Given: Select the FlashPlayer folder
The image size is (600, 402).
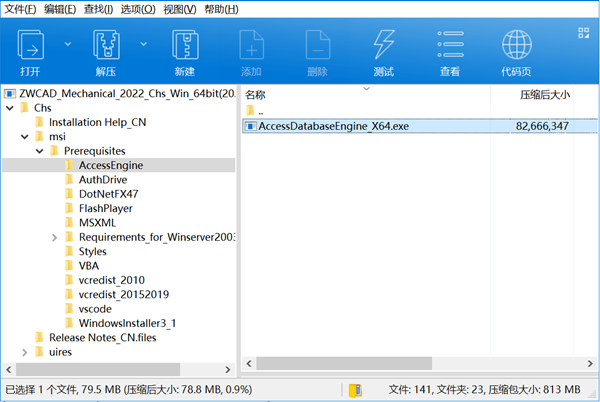Looking at the screenshot, I should [x=98, y=208].
